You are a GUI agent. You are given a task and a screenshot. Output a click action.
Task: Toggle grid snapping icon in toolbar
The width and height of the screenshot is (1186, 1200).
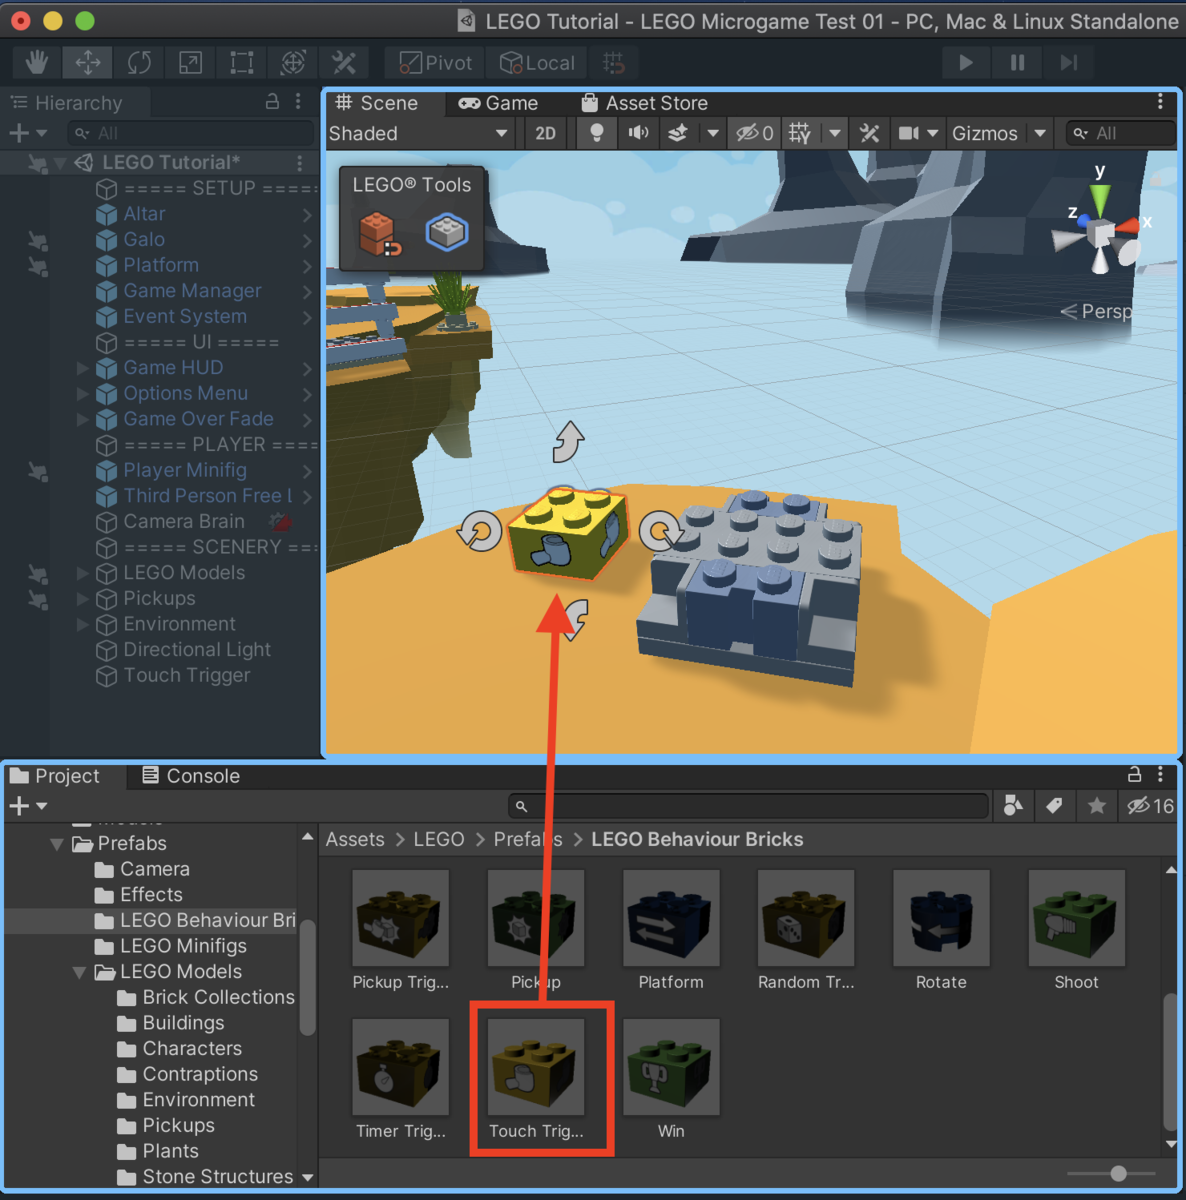click(614, 63)
